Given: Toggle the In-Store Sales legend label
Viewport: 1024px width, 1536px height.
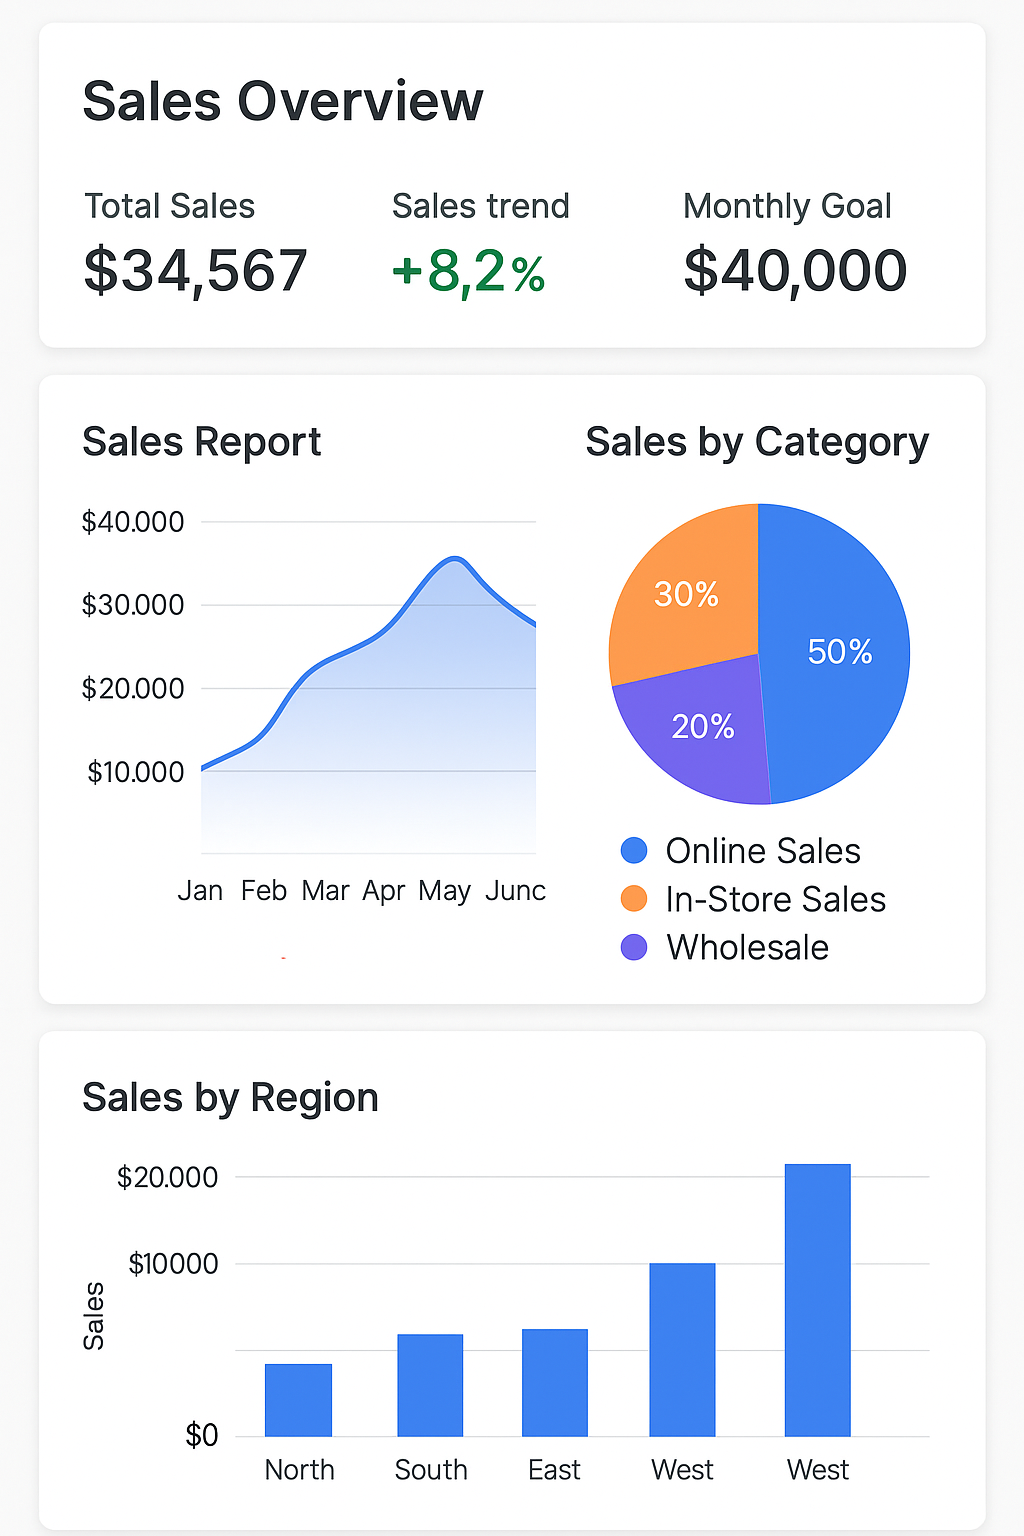Looking at the screenshot, I should (775, 899).
